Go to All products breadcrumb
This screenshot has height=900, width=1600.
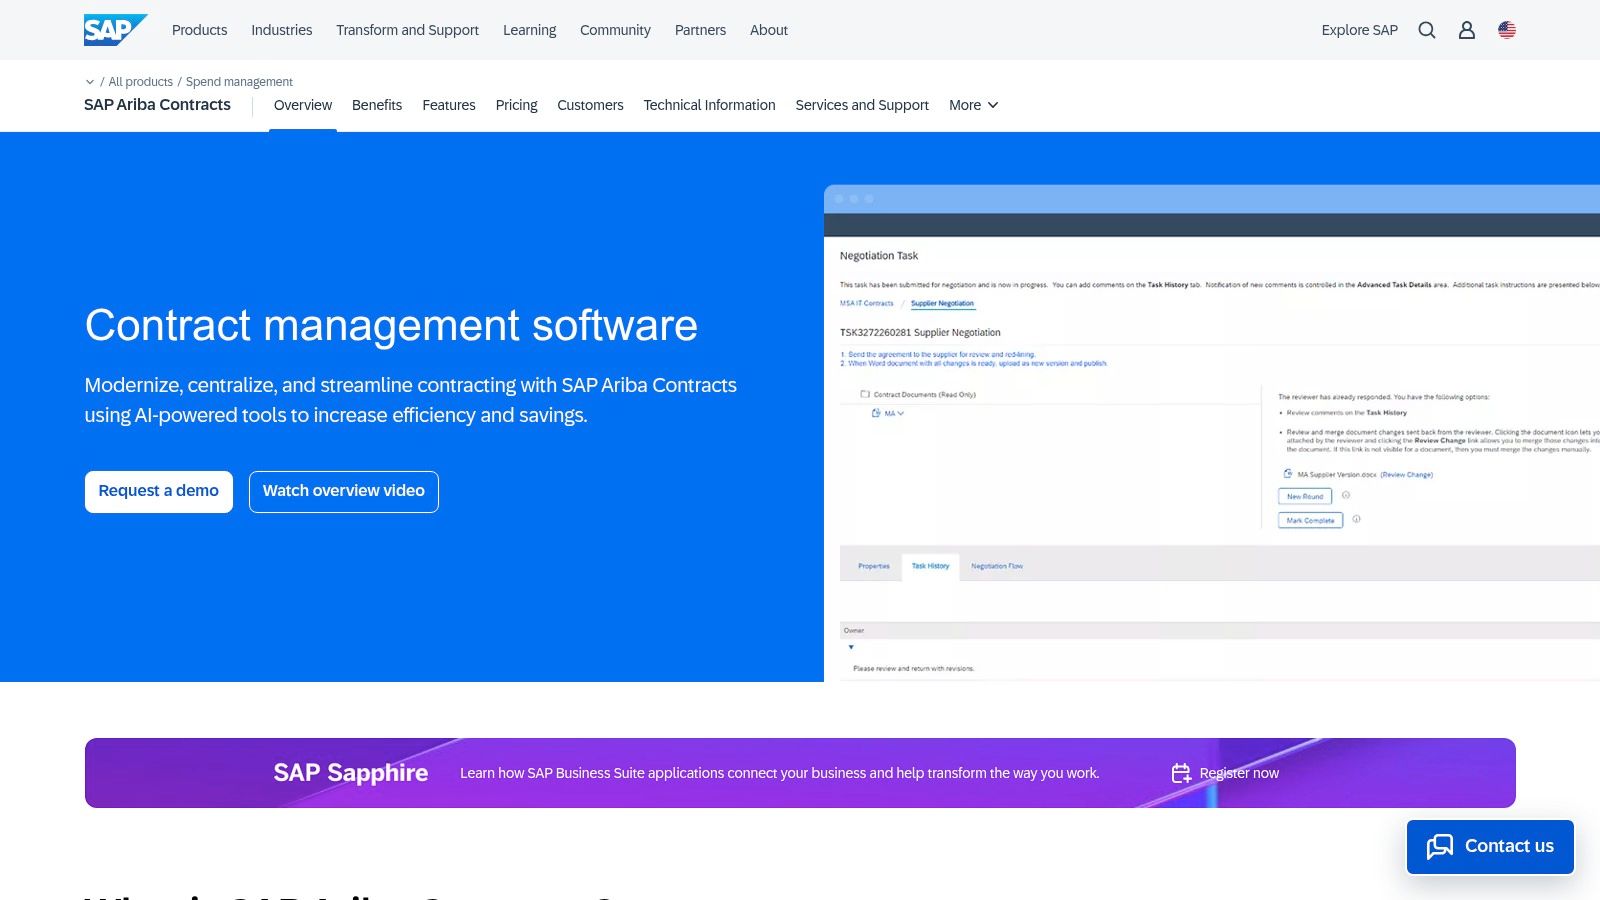140,82
